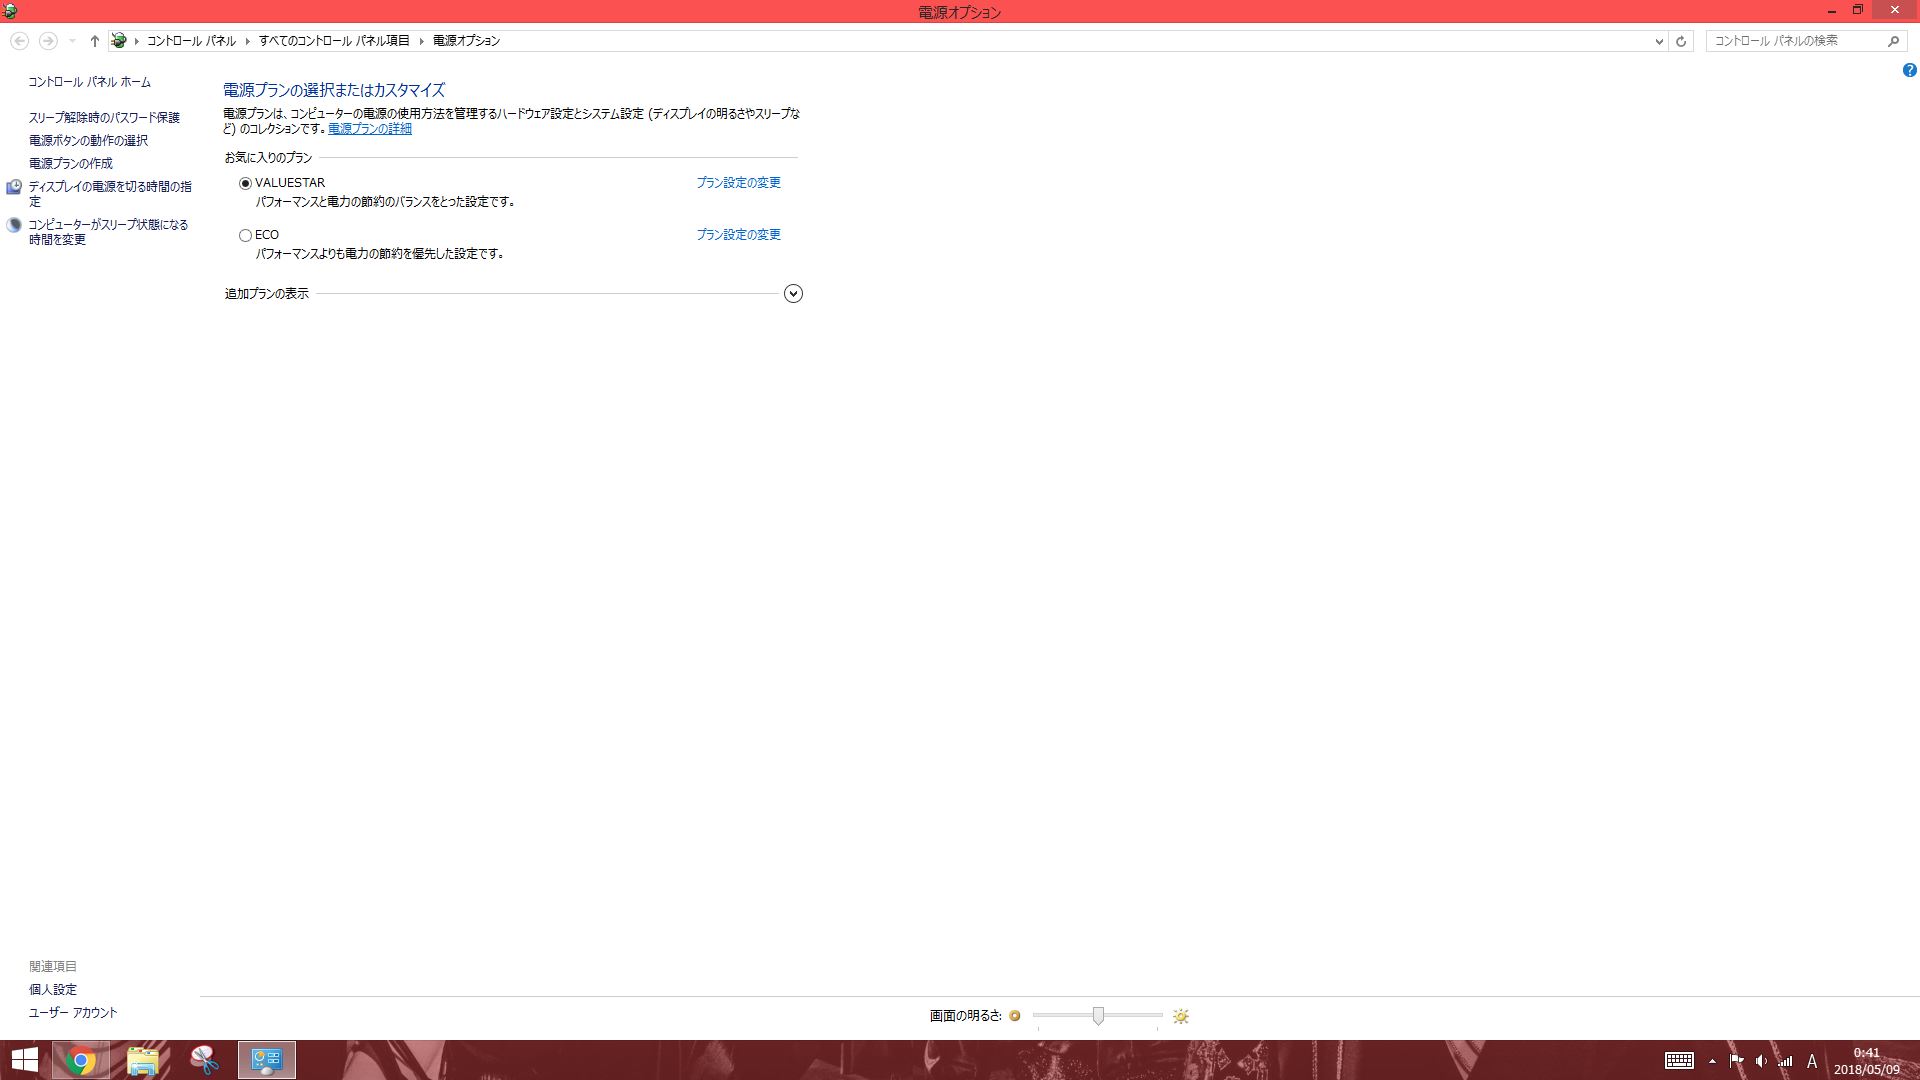The height and width of the screenshot is (1080, 1920).
Task: Select the VALUESTAR power plan
Action: click(245, 183)
